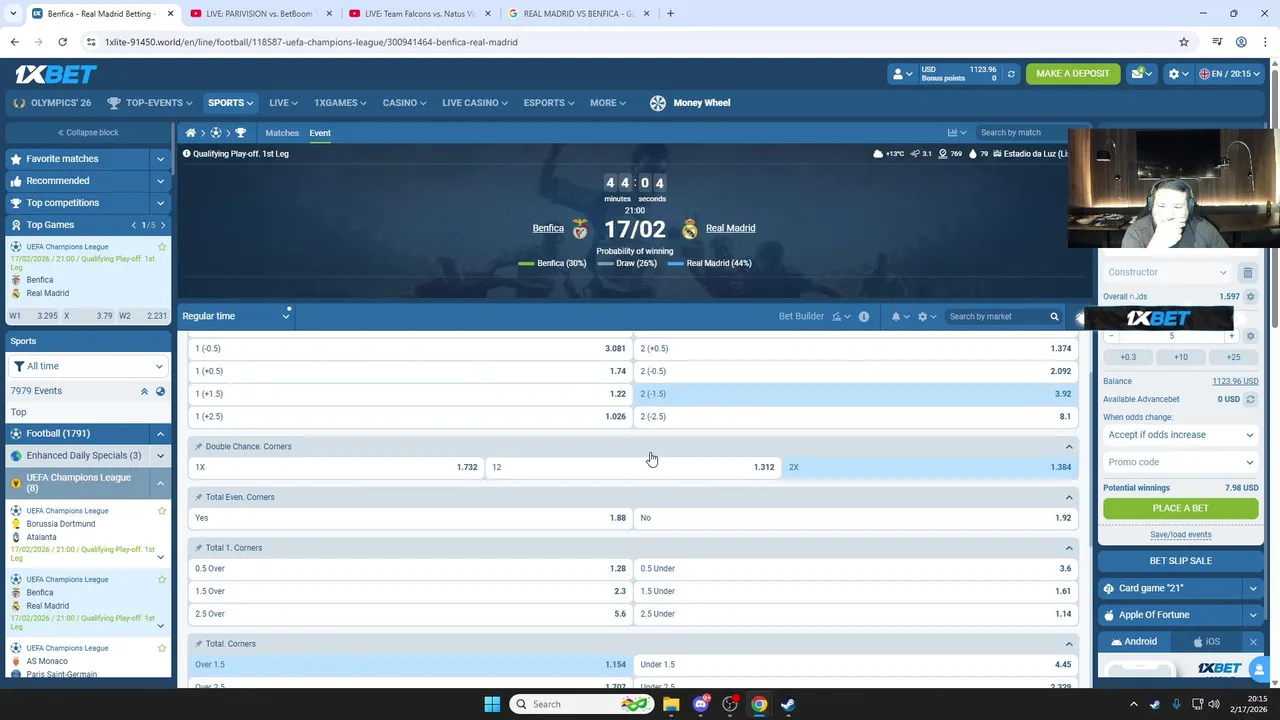Star the AS Monaco match as favorite
This screenshot has width=1280, height=720.
(162, 648)
